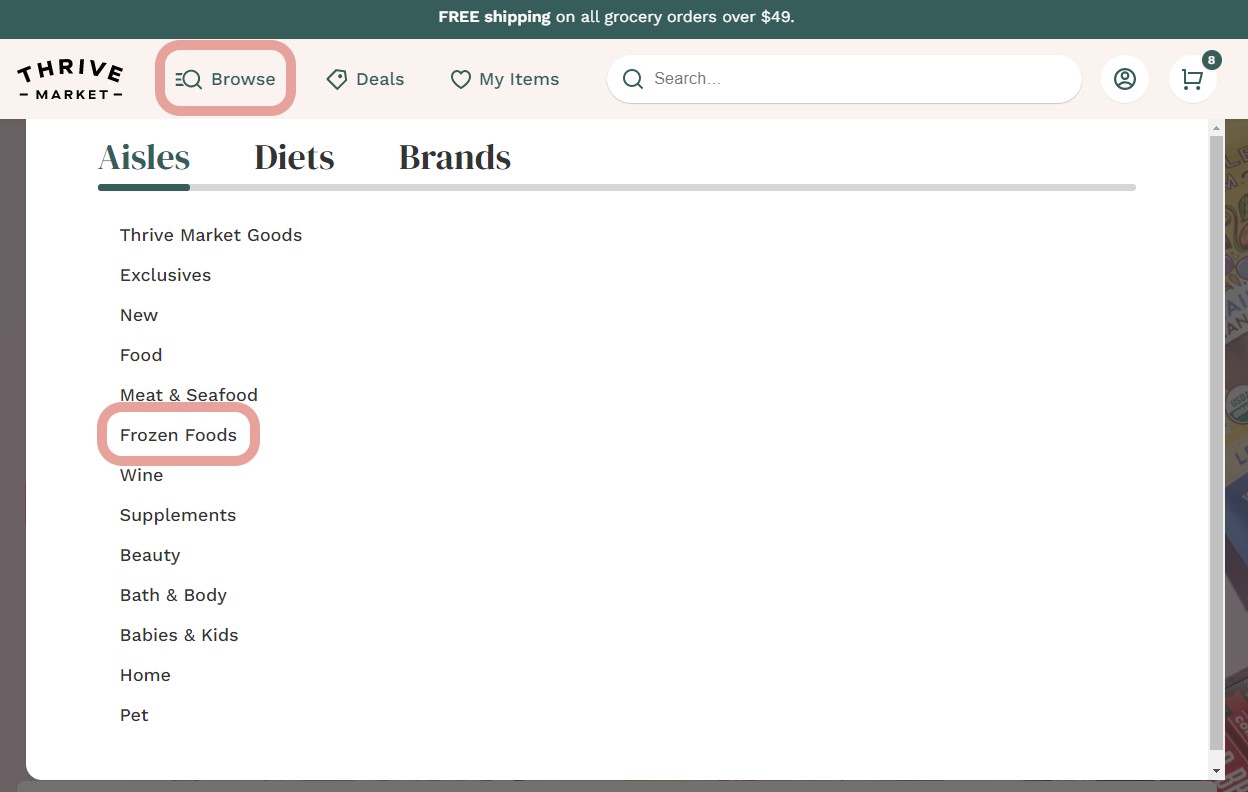Click the My Items heart icon
The image size is (1248, 792).
click(460, 79)
